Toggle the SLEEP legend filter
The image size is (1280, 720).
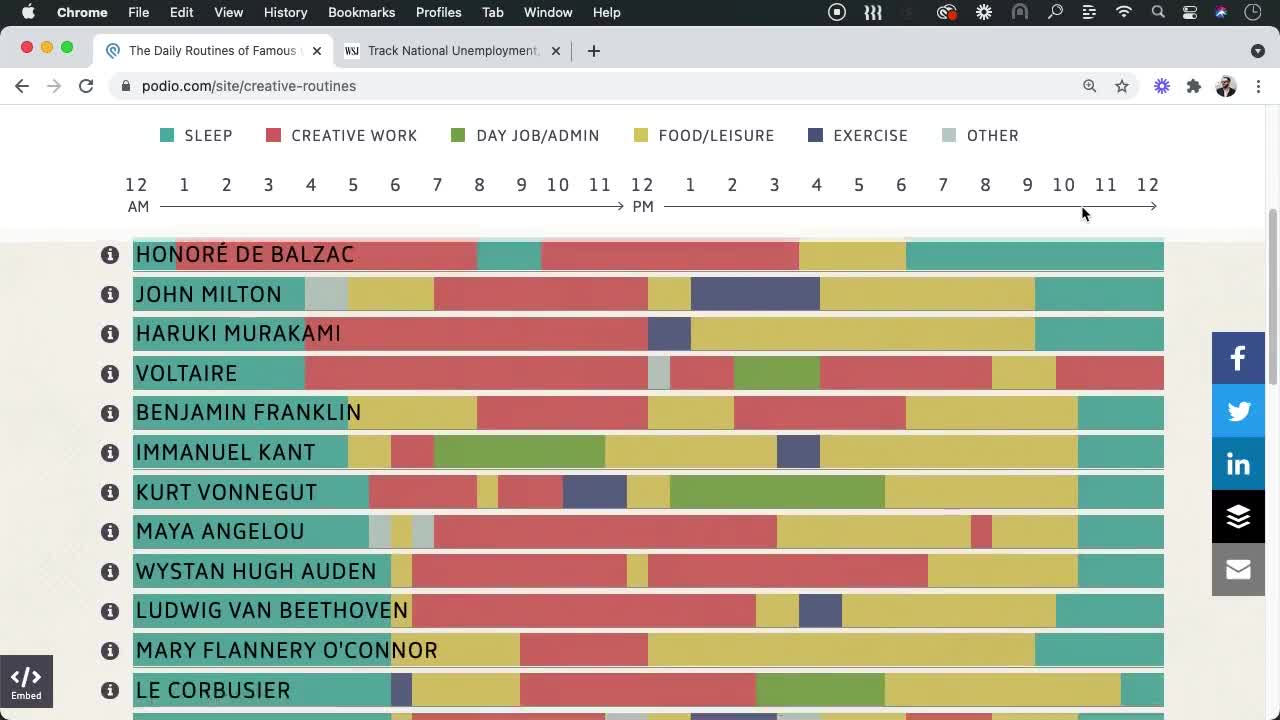[x=196, y=135]
